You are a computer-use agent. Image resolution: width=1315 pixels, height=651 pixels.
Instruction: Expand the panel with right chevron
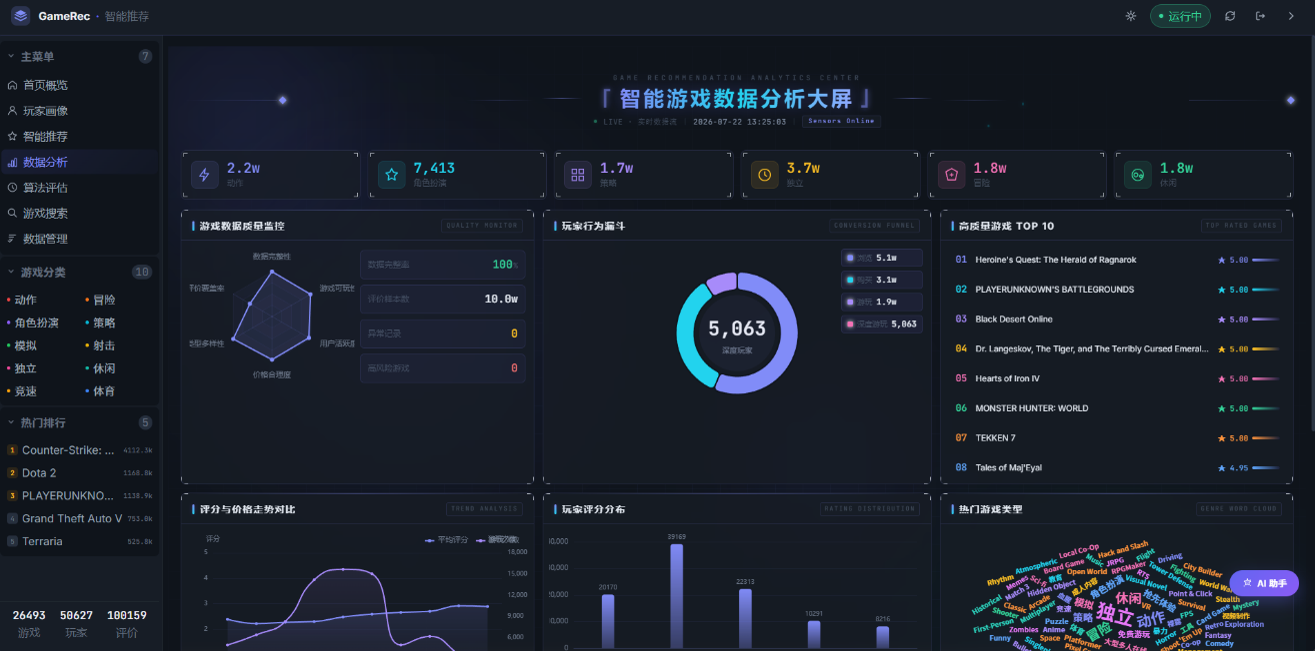[1290, 16]
